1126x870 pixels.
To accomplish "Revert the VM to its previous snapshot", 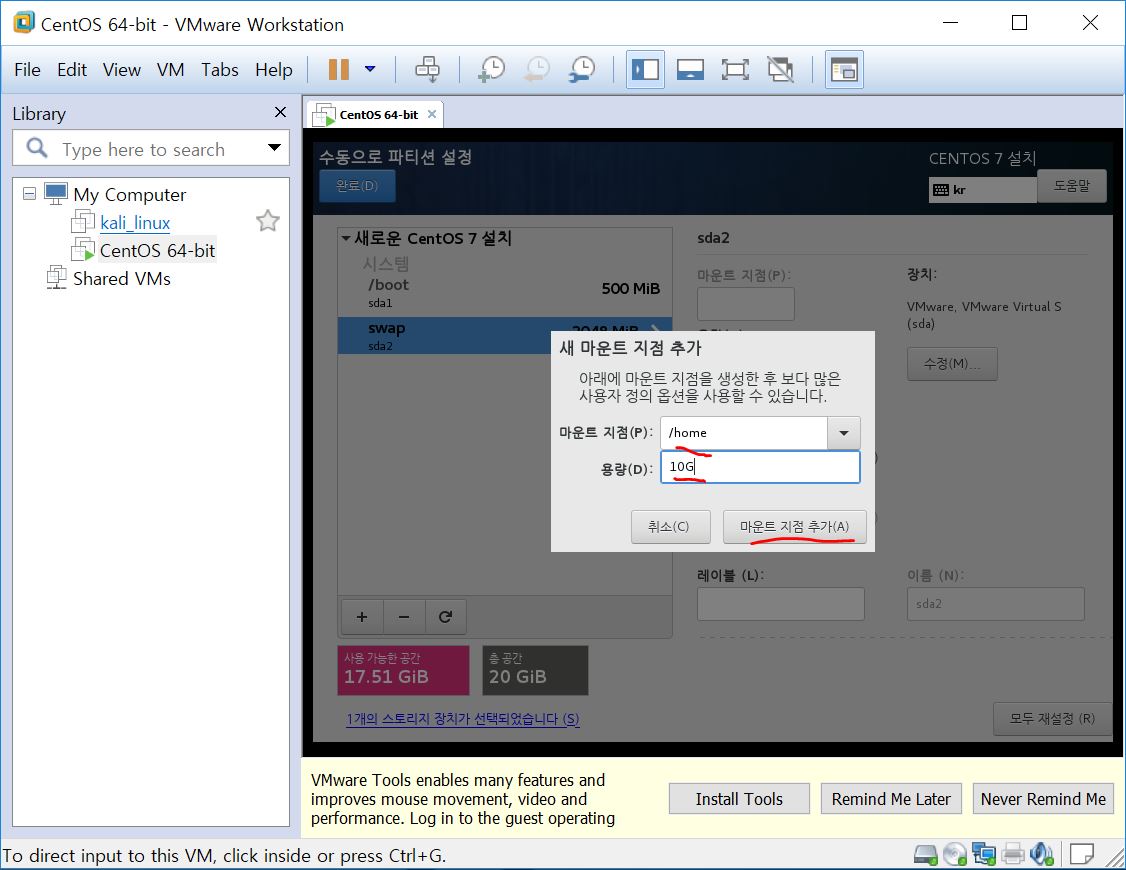I will [x=536, y=70].
